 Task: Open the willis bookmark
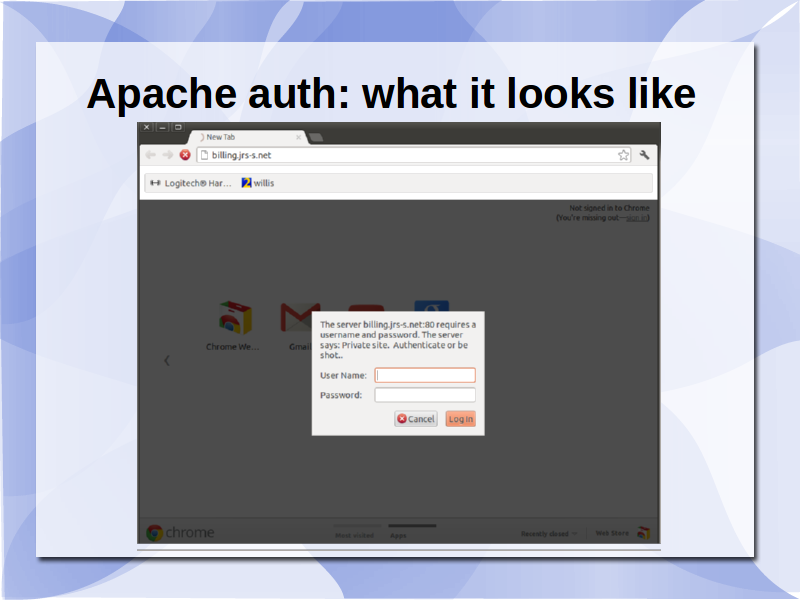[258, 183]
